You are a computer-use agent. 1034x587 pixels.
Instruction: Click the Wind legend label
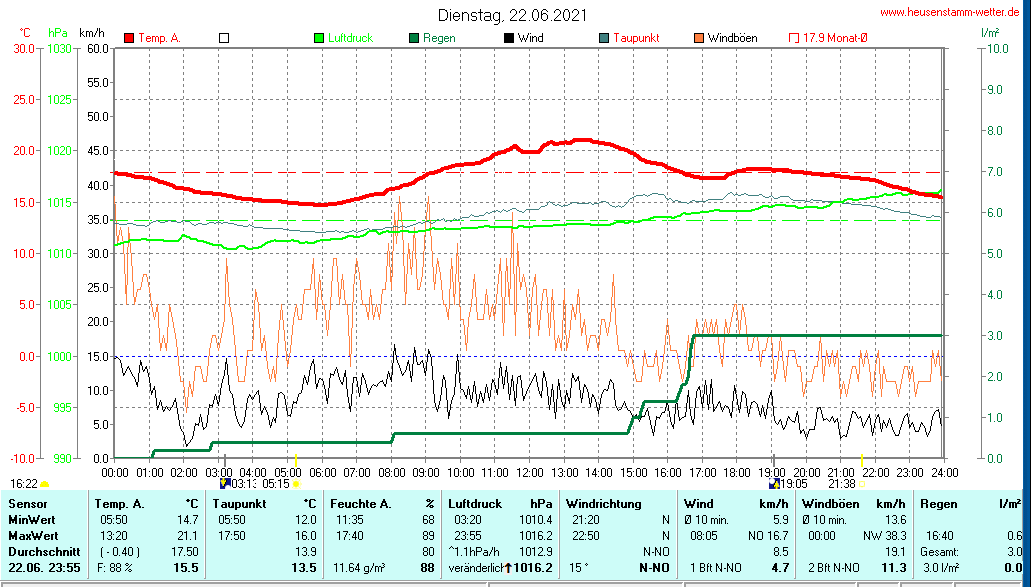(x=531, y=38)
